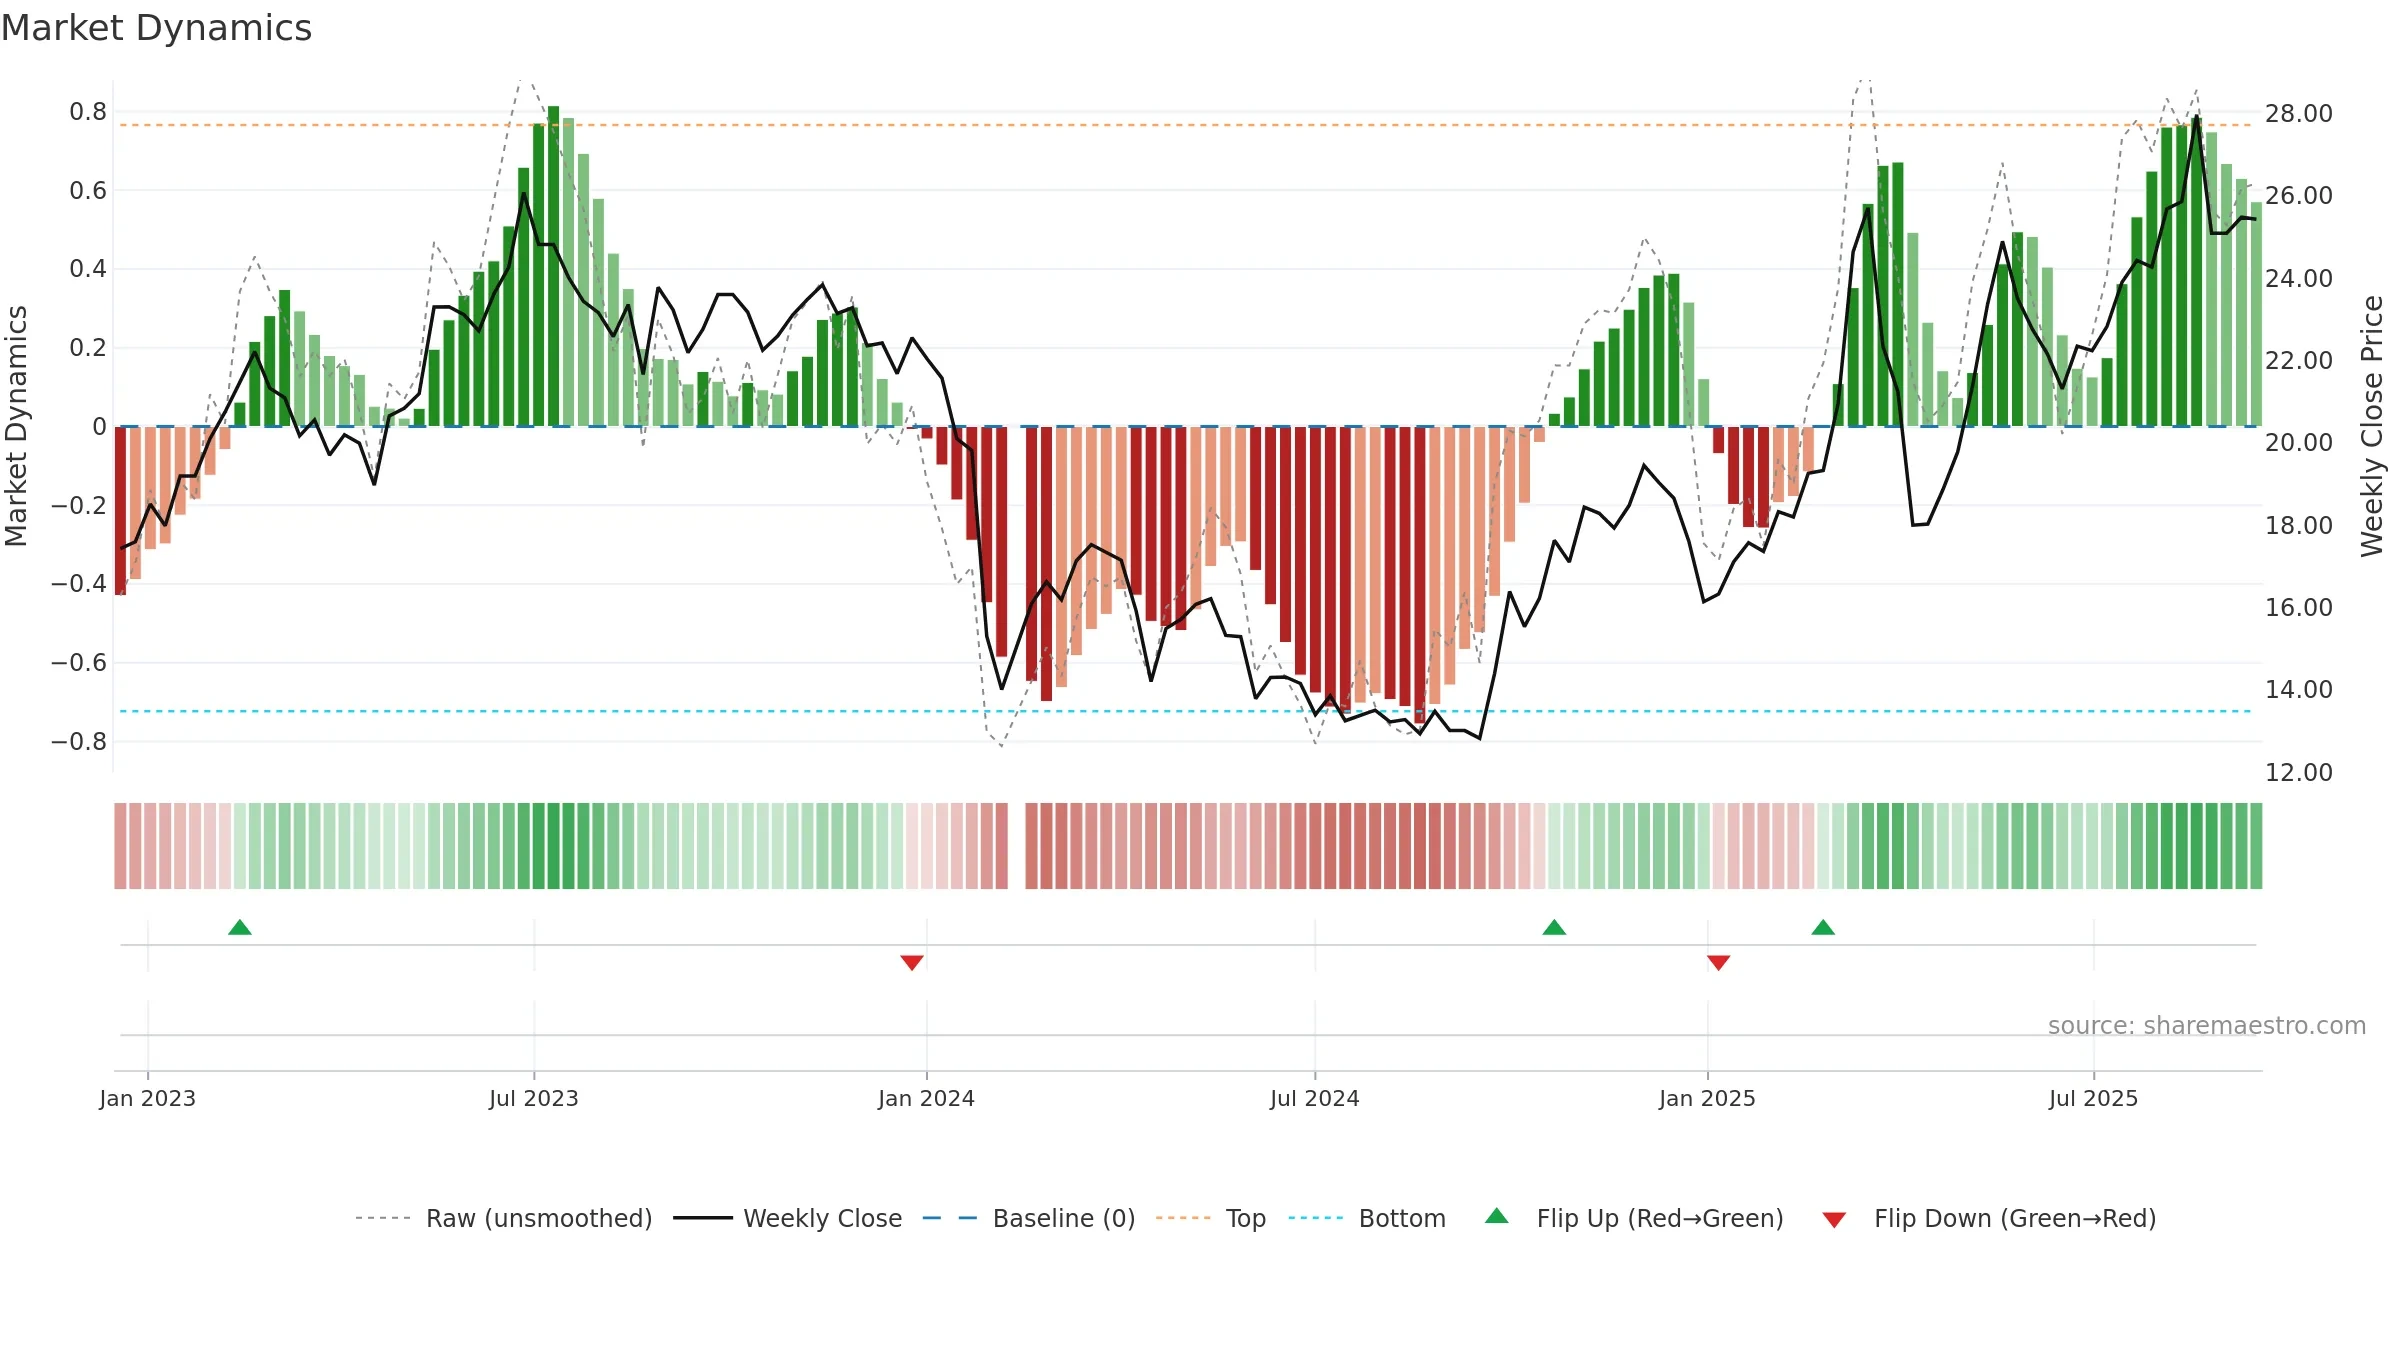Click the Jan 2025 x-axis label

pos(1708,1098)
